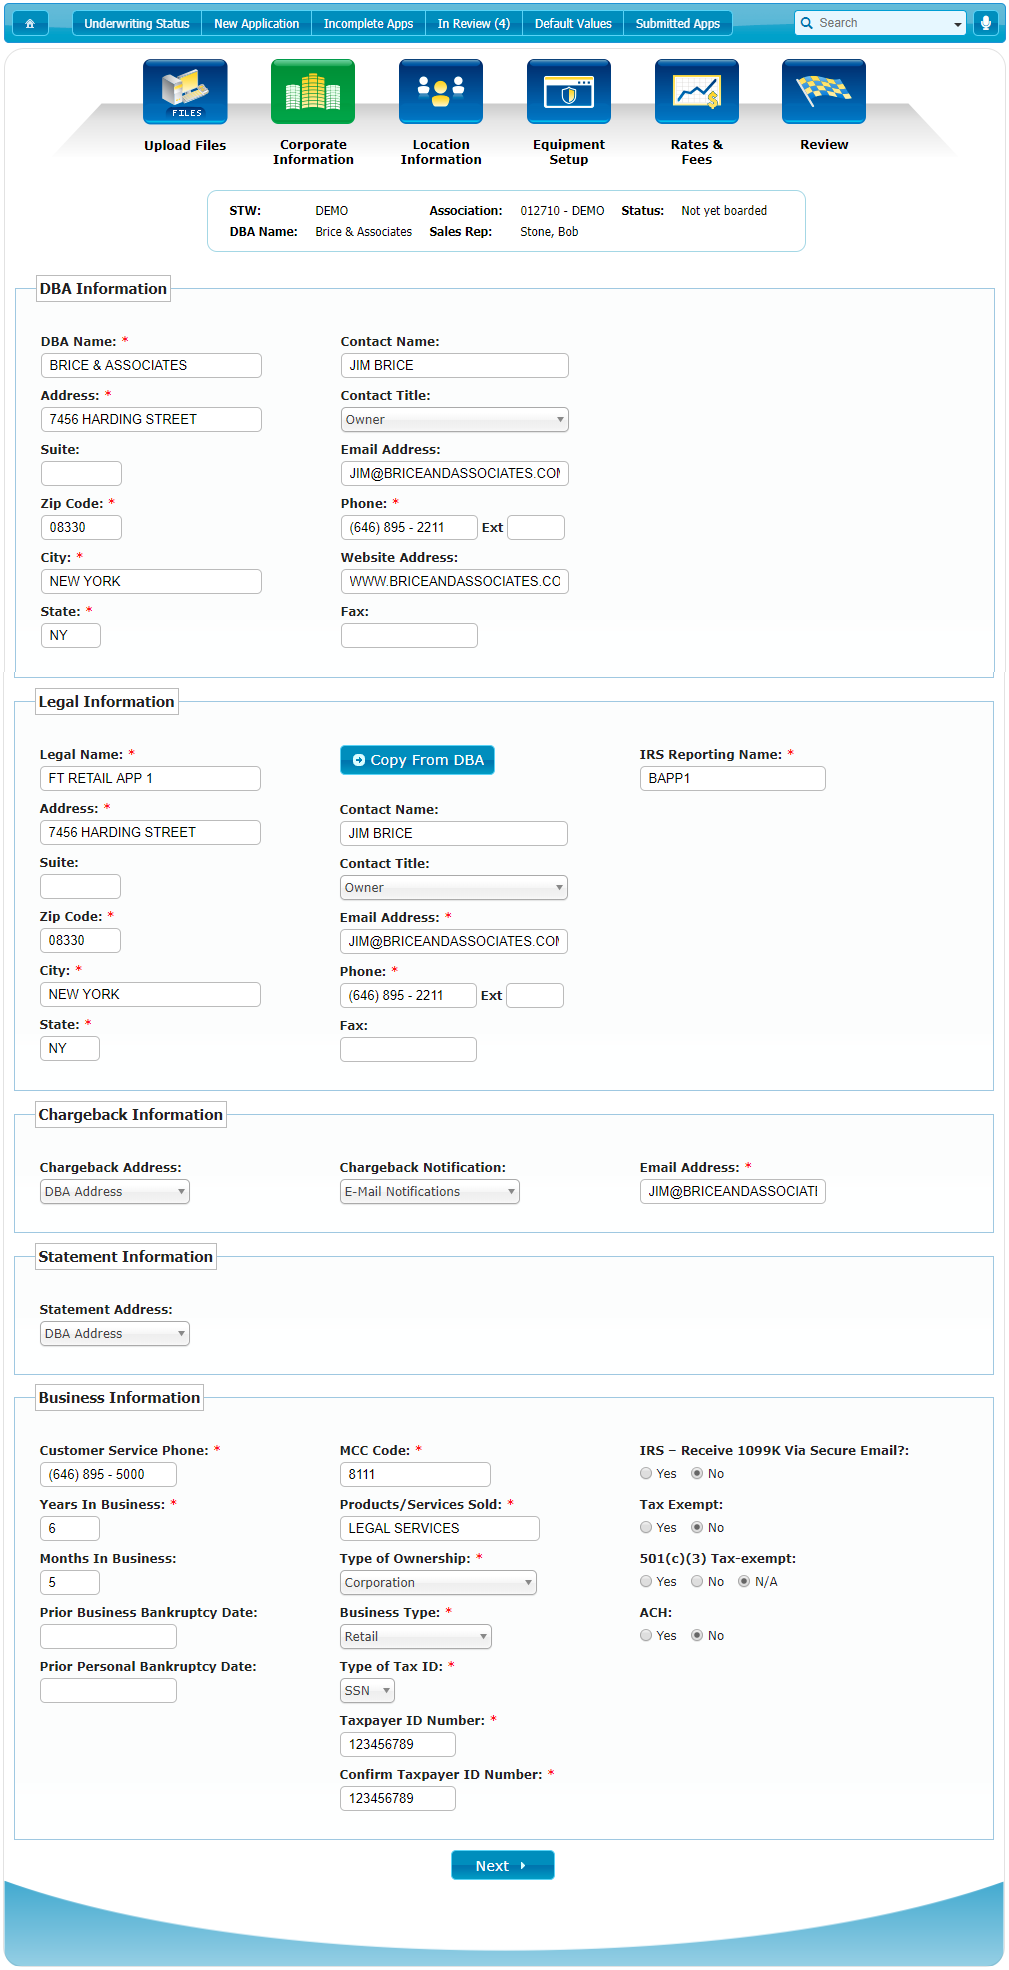Click the Copy From DBA button
Viewport: 1009px width, 1970px height.
coord(417,760)
